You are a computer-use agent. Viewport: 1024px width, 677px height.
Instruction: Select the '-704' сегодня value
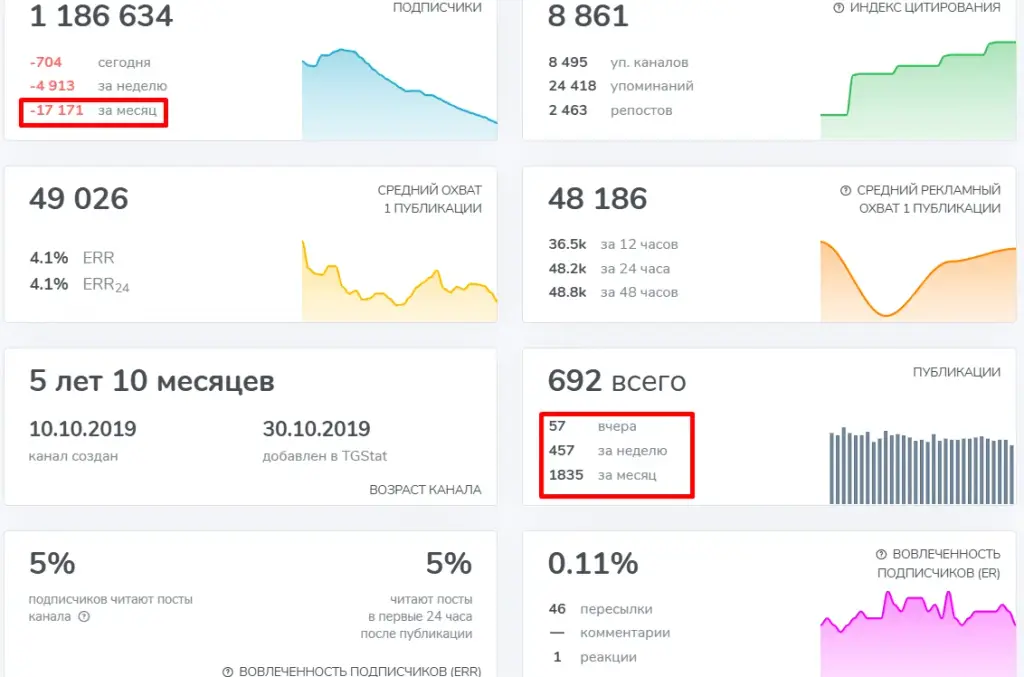point(46,63)
